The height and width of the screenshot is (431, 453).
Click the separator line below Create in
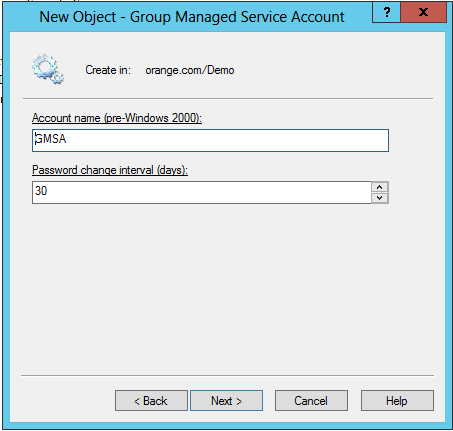click(228, 99)
